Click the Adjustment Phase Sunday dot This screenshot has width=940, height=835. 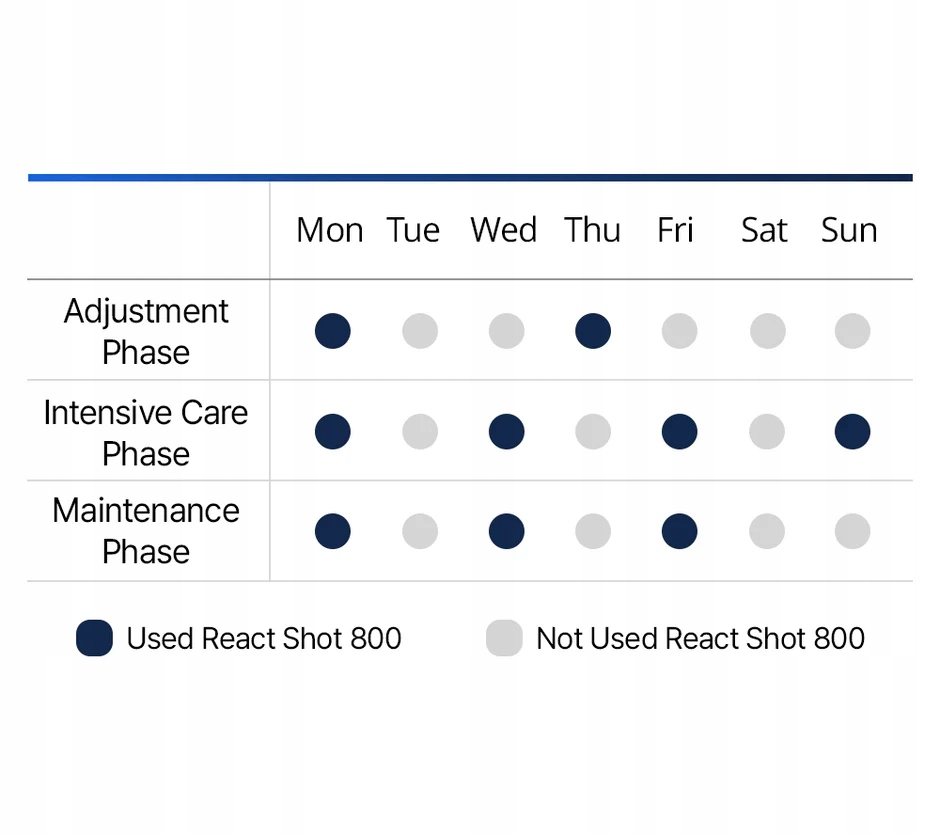[852, 331]
